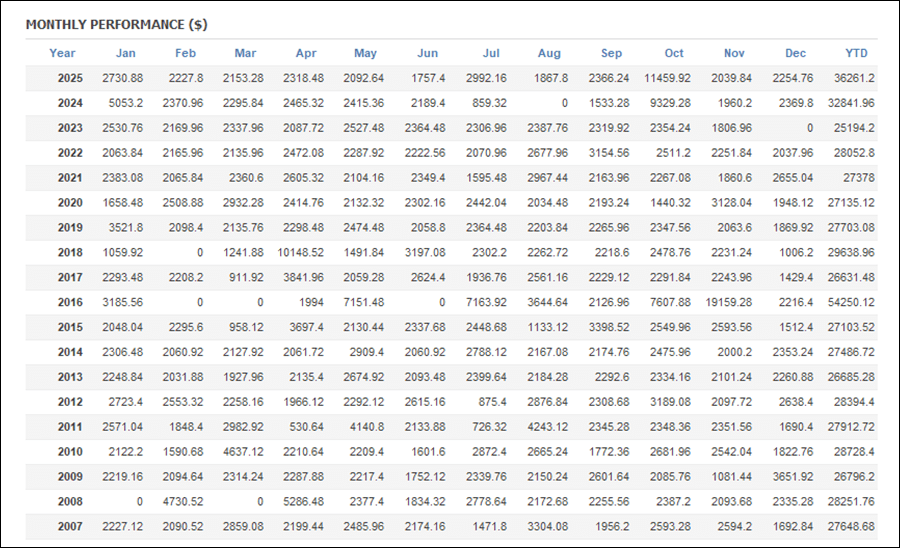The width and height of the screenshot is (900, 548).
Task: Click the 2016 YTD value 54250.12
Action: 850,303
